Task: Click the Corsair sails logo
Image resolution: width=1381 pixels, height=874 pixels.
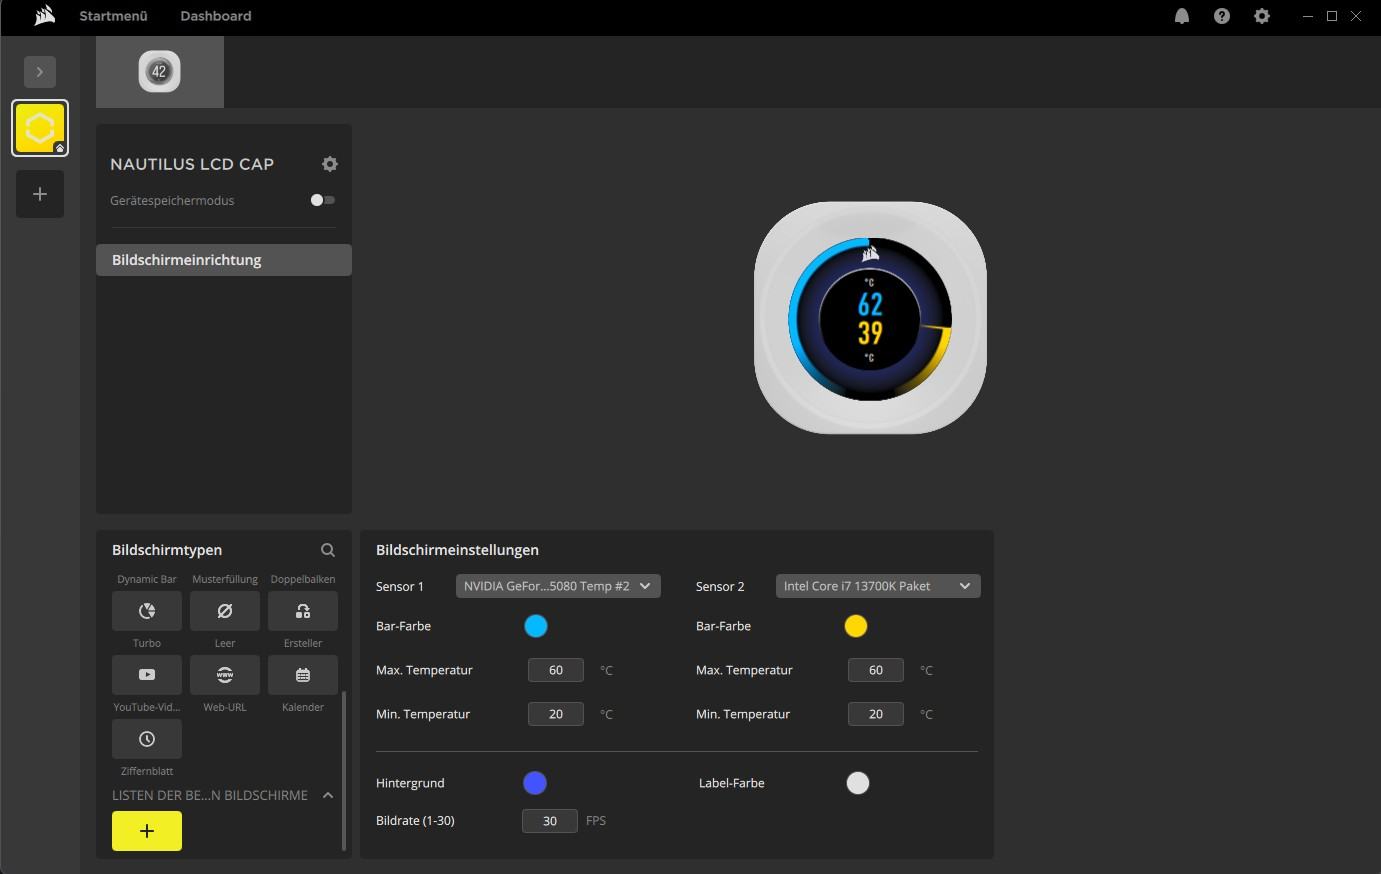Action: (x=44, y=16)
